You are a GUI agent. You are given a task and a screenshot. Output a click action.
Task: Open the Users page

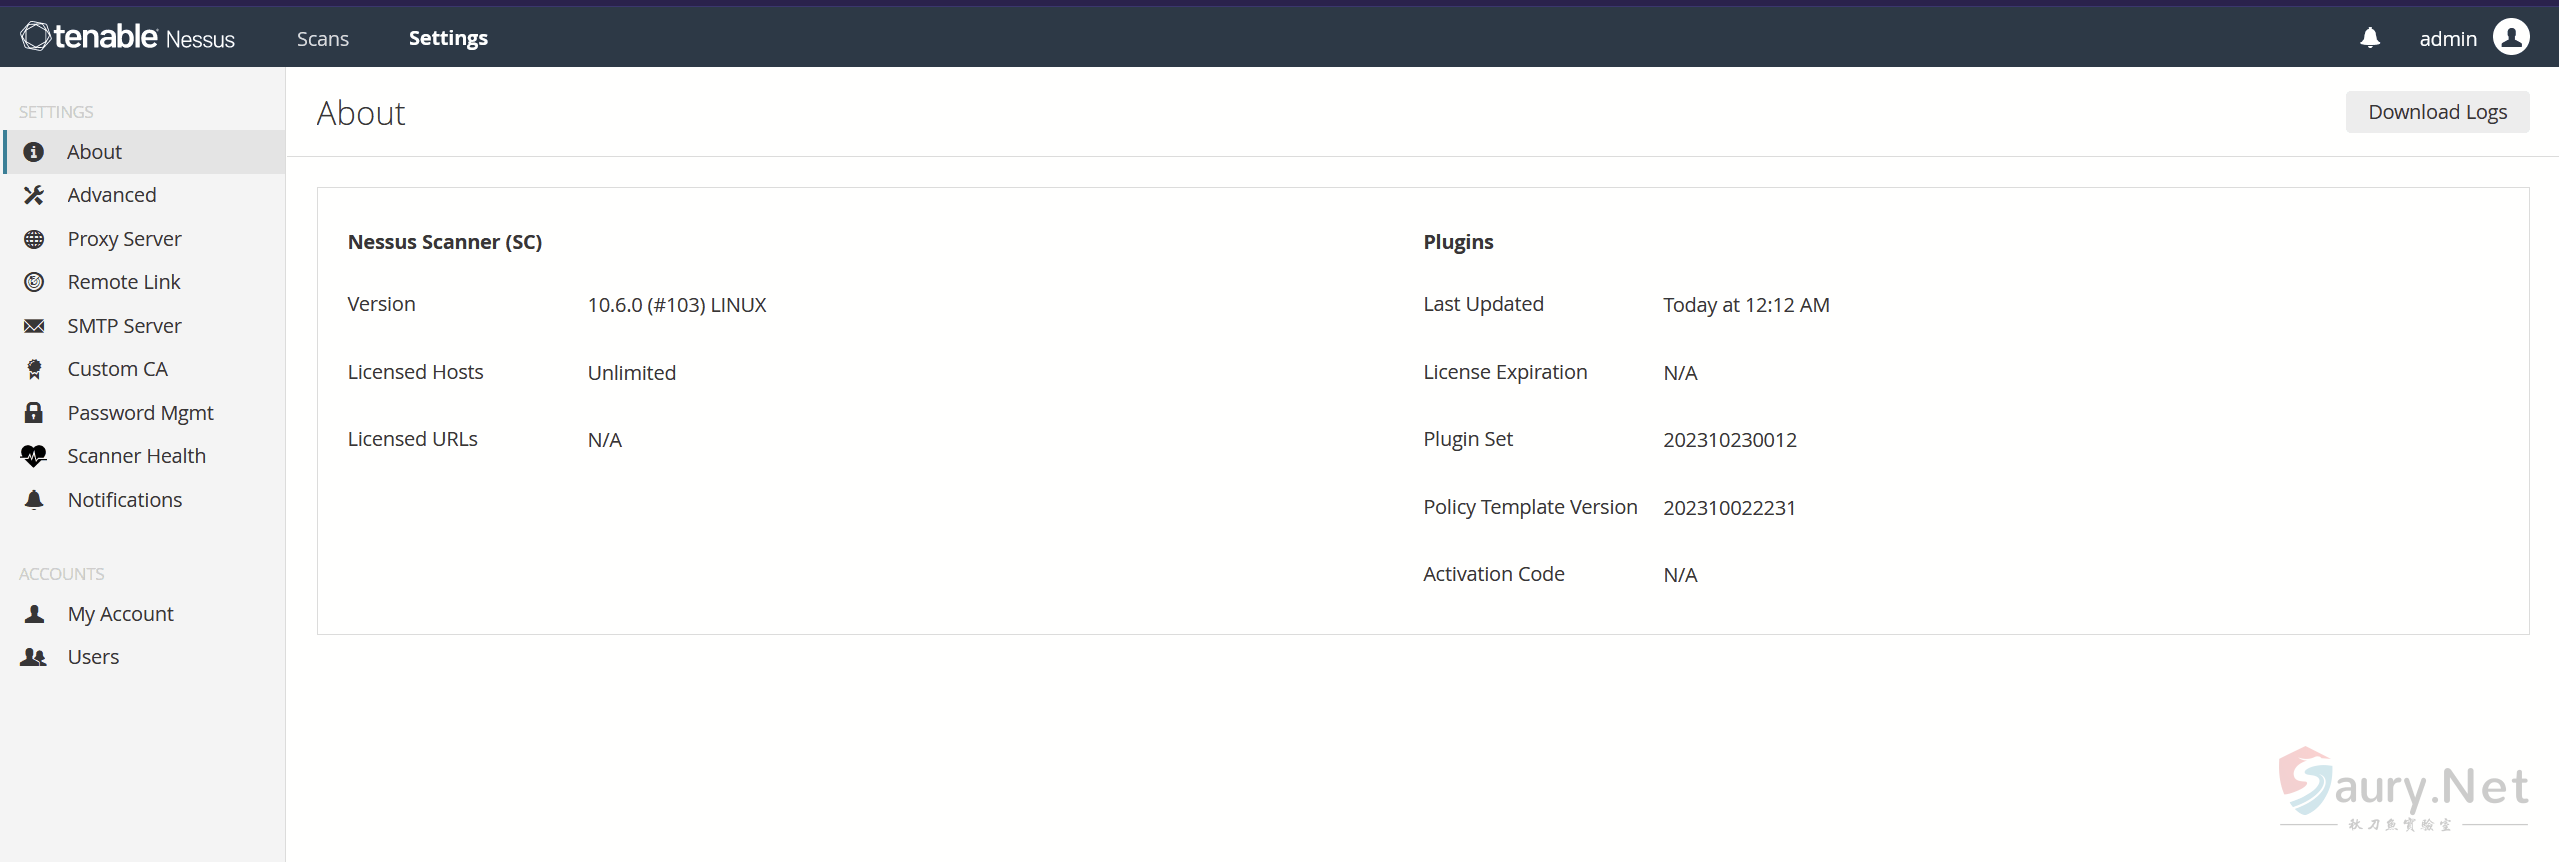144,657
